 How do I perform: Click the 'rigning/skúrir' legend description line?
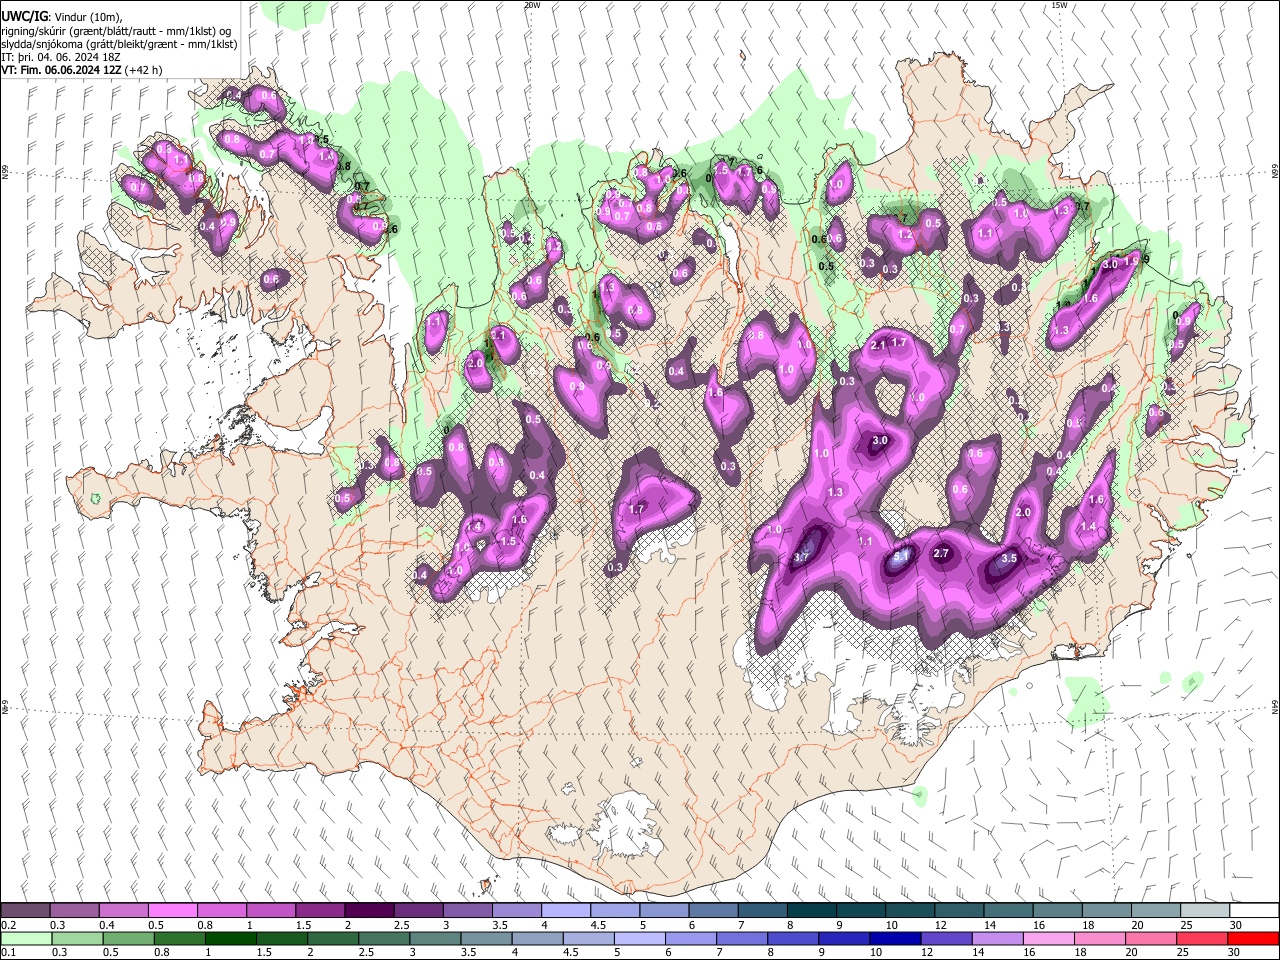117,31
